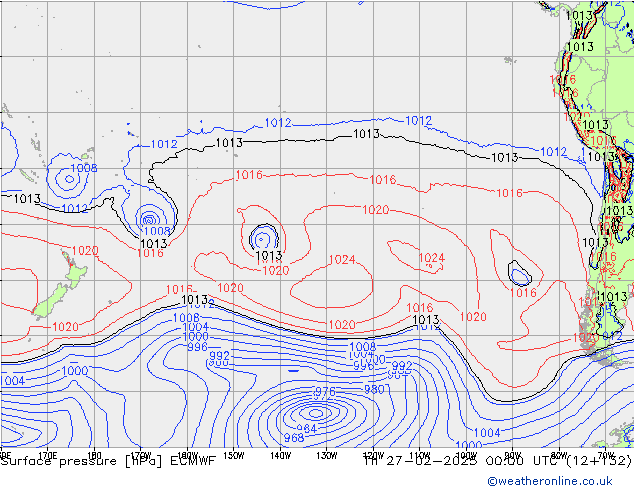Click New Zealand's South Island on the map
This screenshot has width=634, height=490.
[x=51, y=301]
